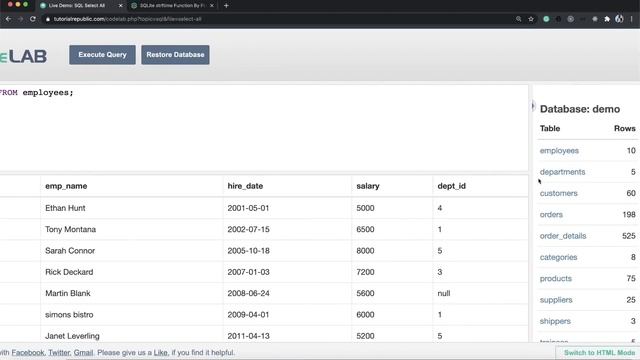The image size is (640, 360).
Task: Click the Like link in footer
Action: 160,353
